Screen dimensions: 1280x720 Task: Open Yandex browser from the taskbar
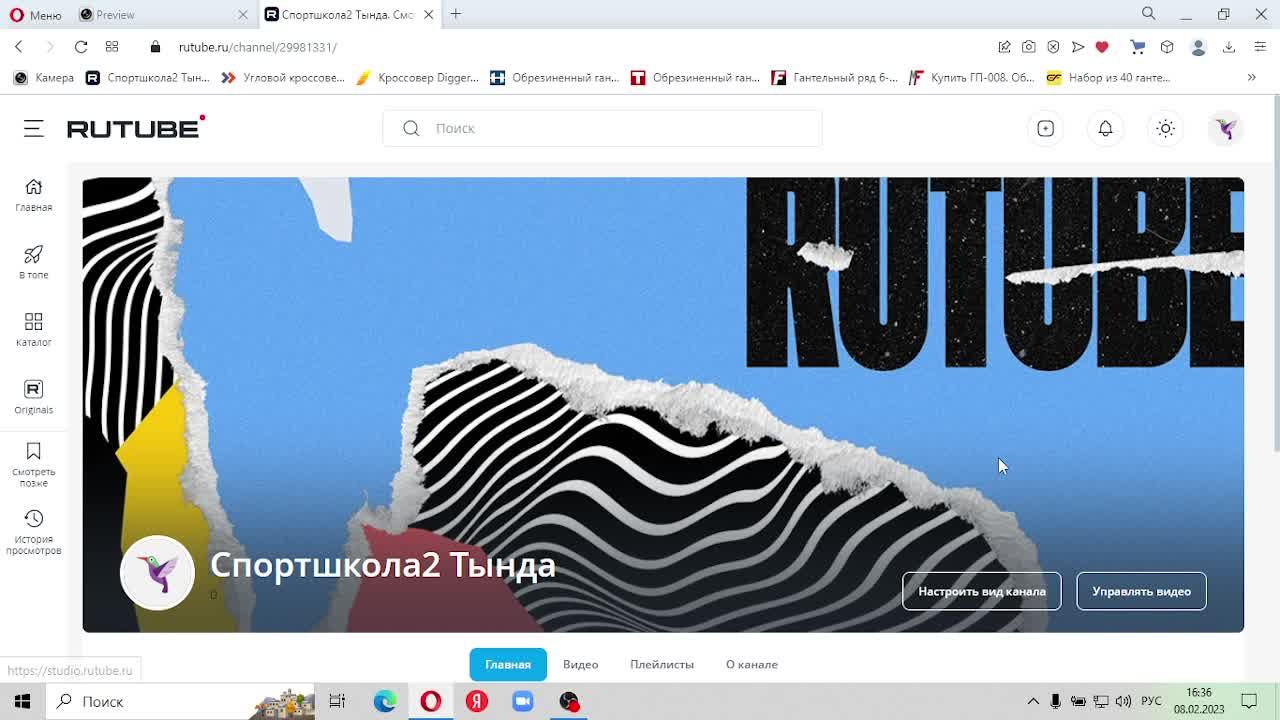pos(477,701)
